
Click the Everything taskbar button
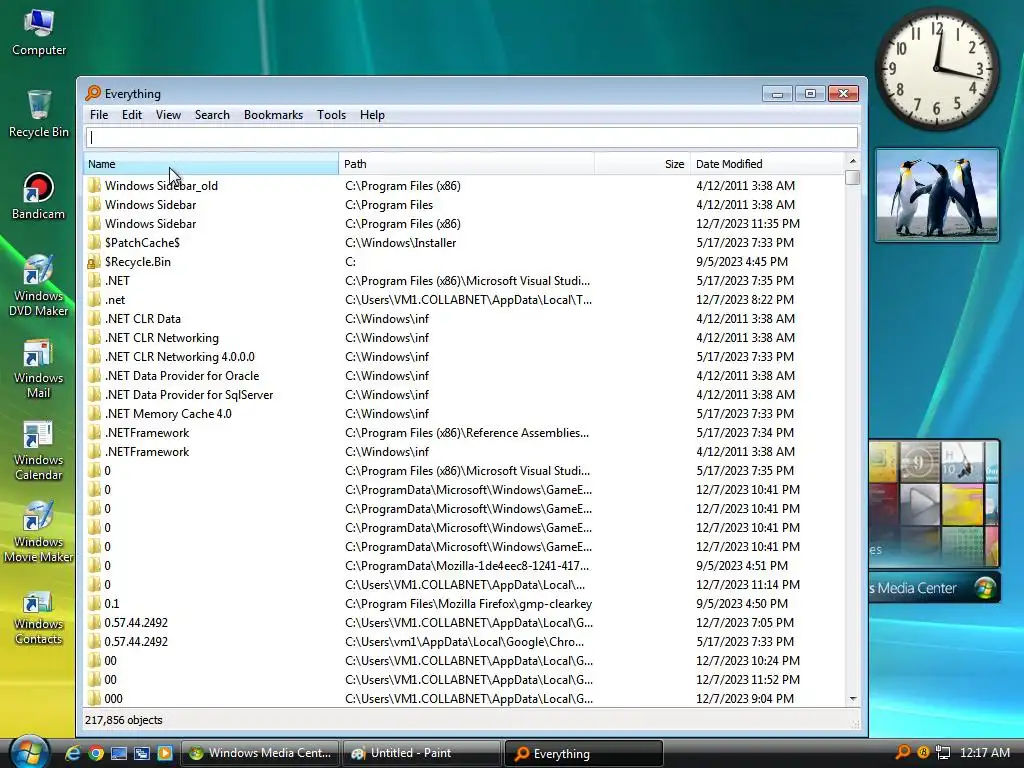pos(584,754)
